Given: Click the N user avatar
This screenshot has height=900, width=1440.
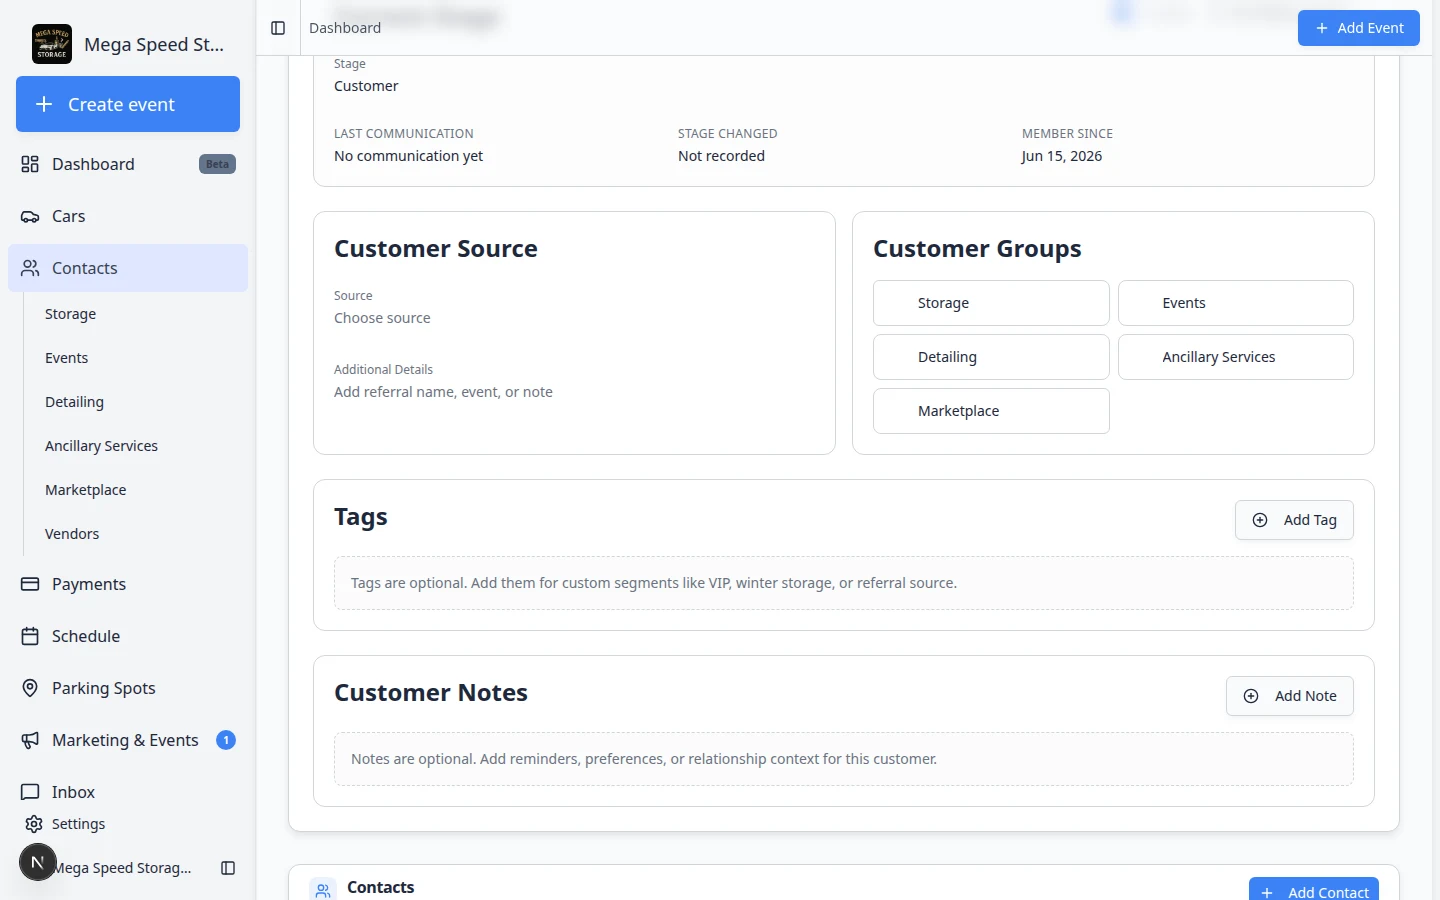Looking at the screenshot, I should (x=38, y=862).
